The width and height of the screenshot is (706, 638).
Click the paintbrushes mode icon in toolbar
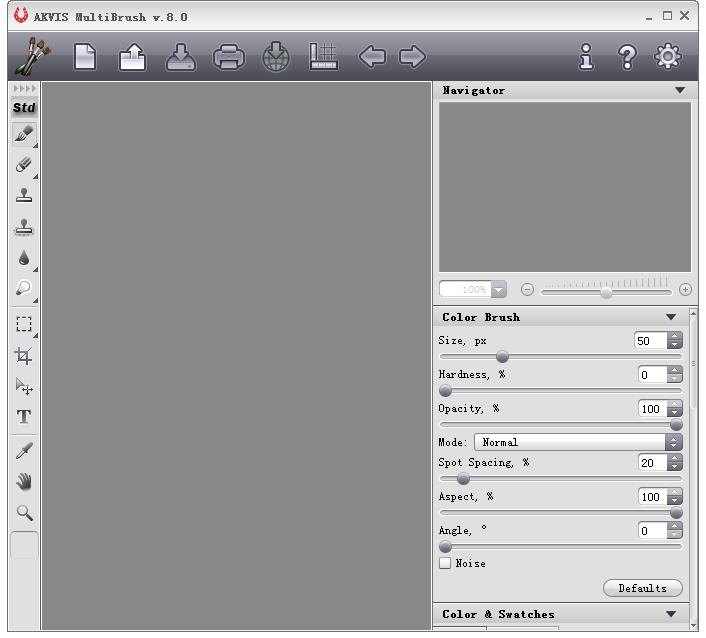[x=32, y=56]
